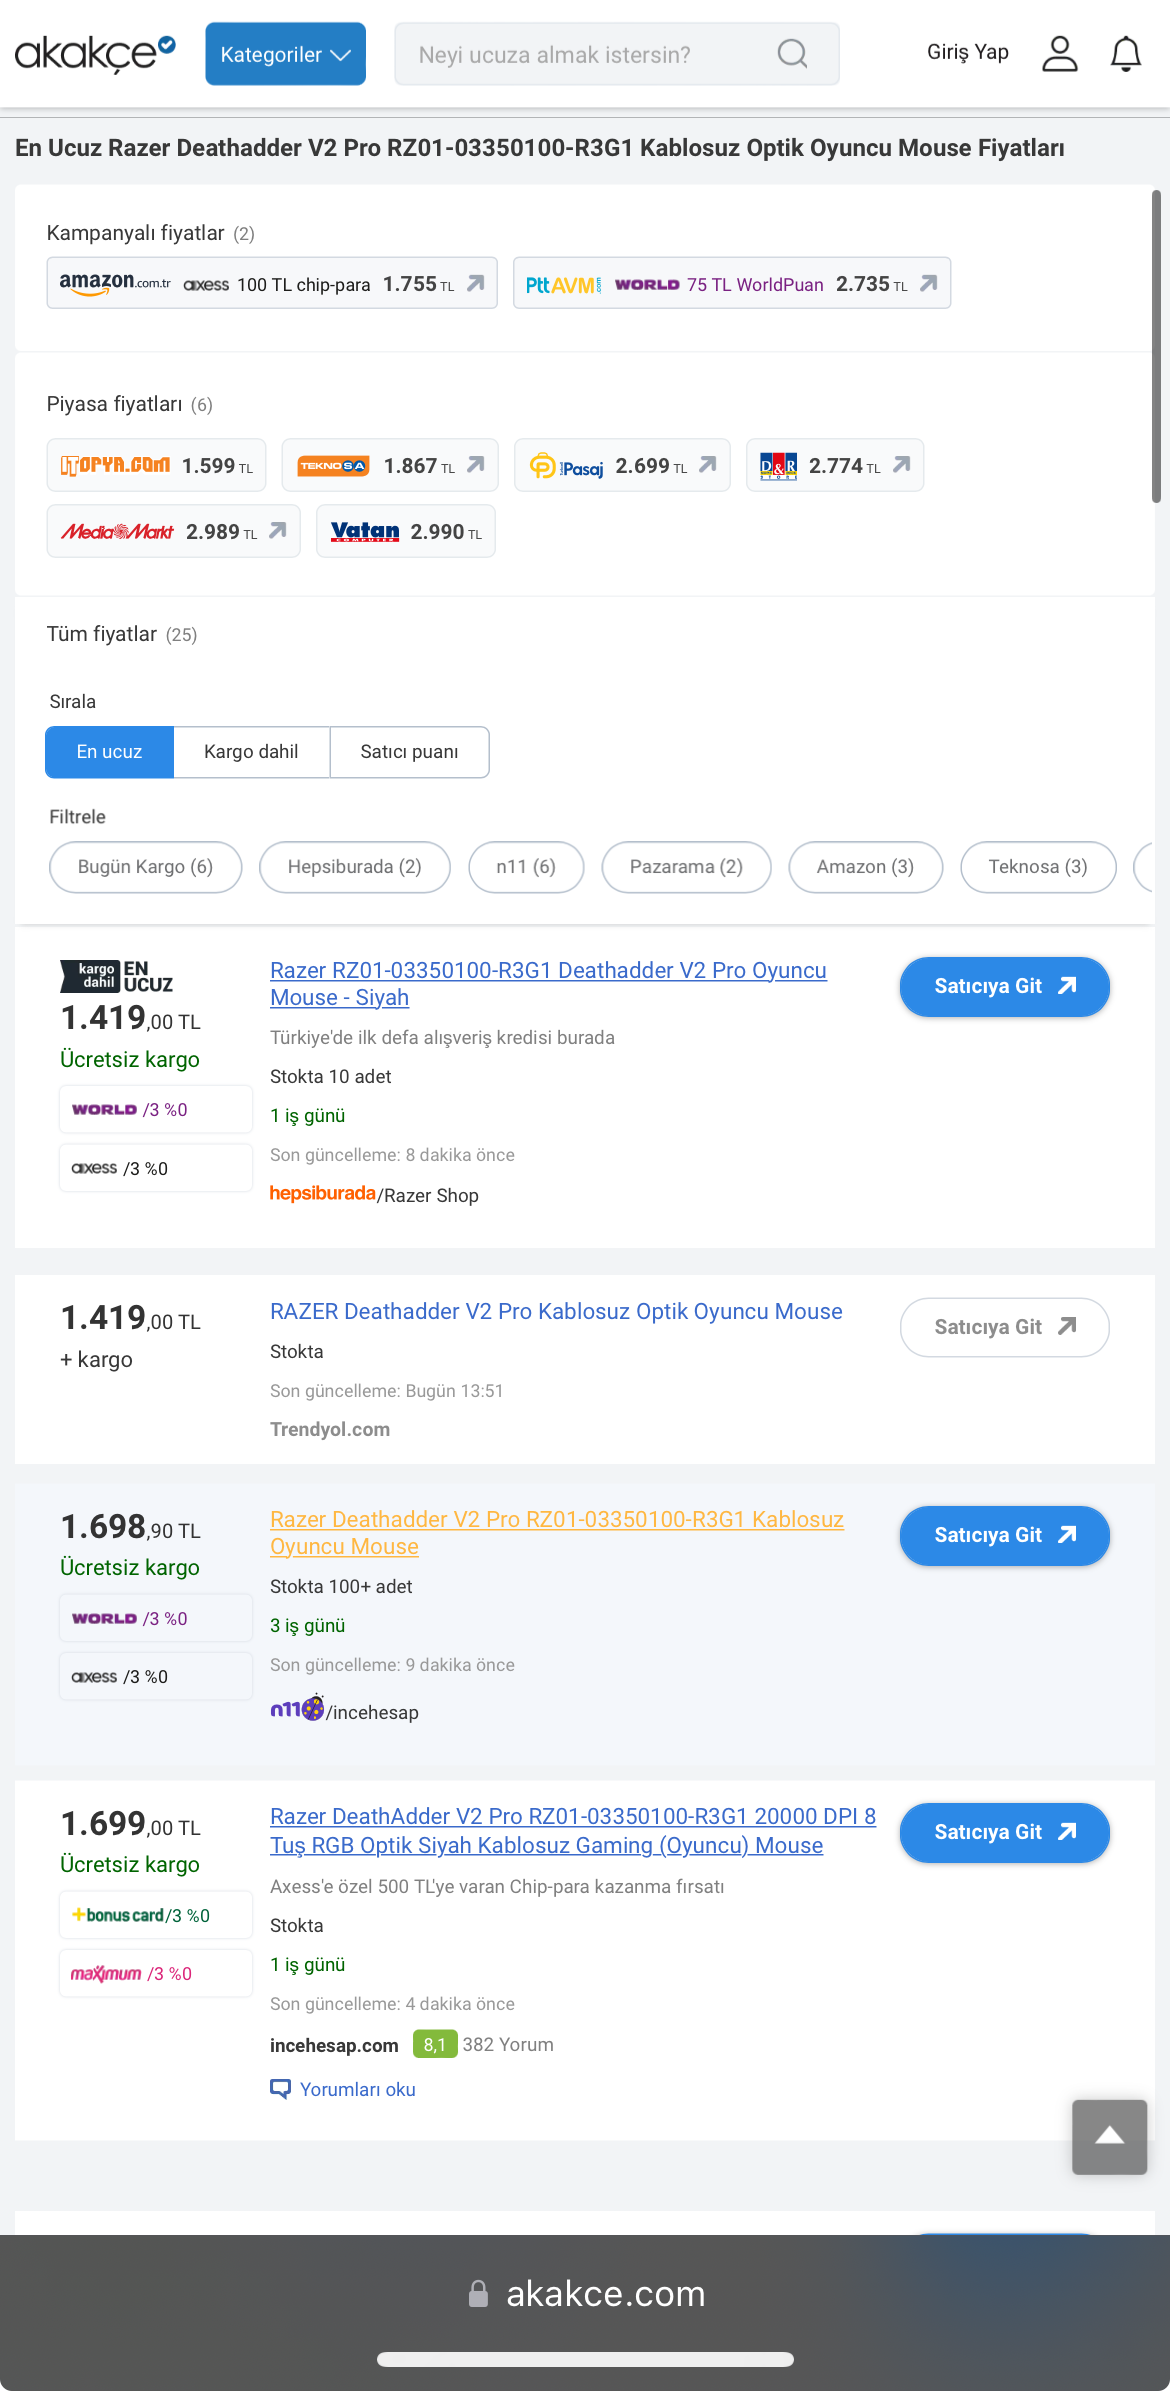This screenshot has width=1170, height=2391.
Task: Open the Teknosa 1.867 TL price
Action: tap(390, 466)
